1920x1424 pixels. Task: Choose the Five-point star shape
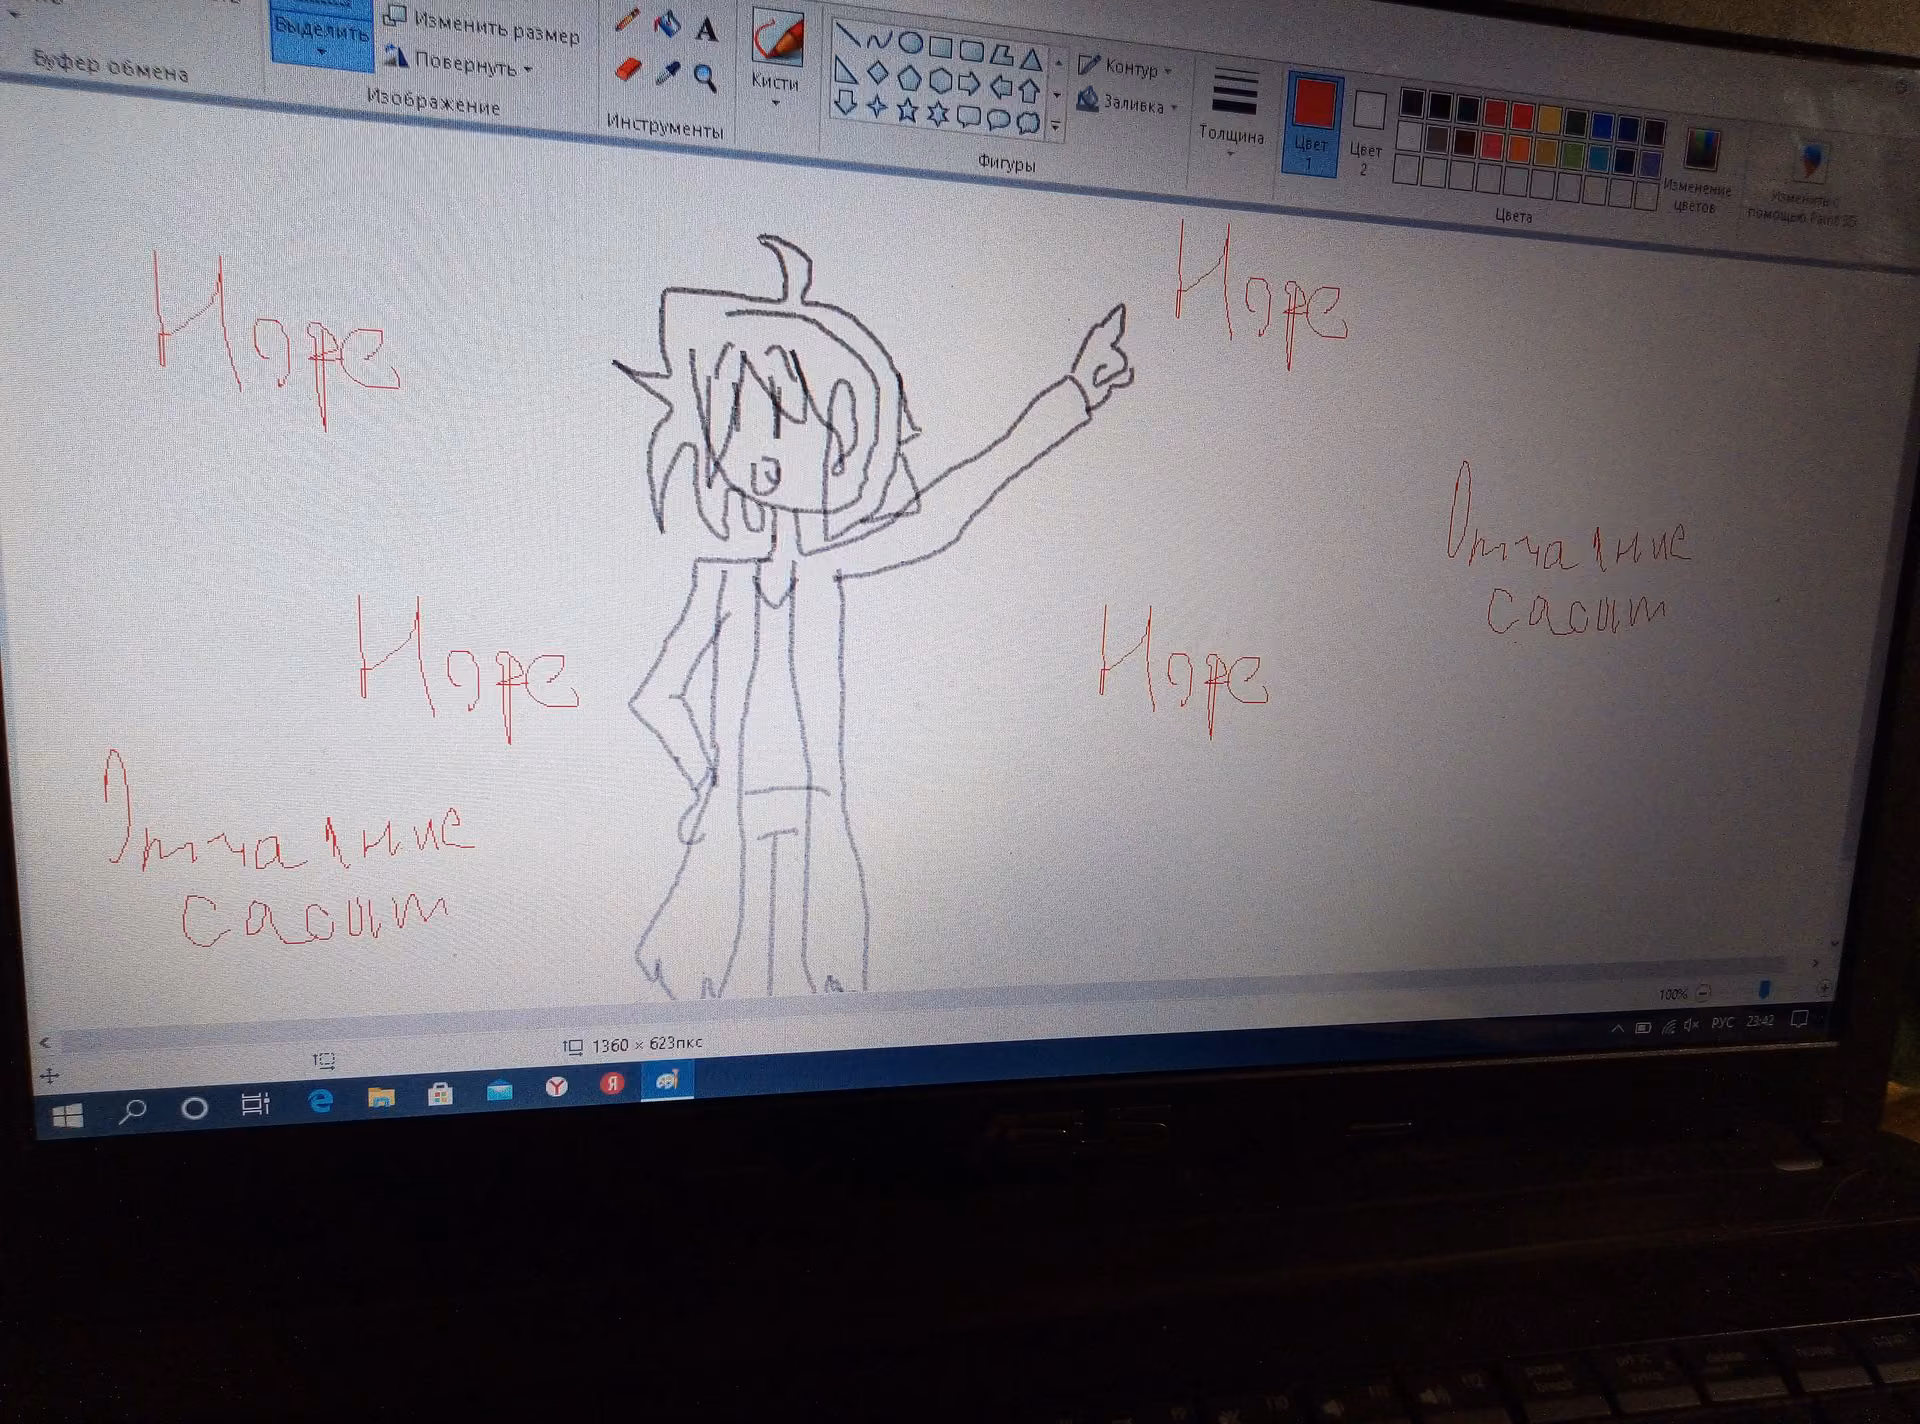(907, 110)
